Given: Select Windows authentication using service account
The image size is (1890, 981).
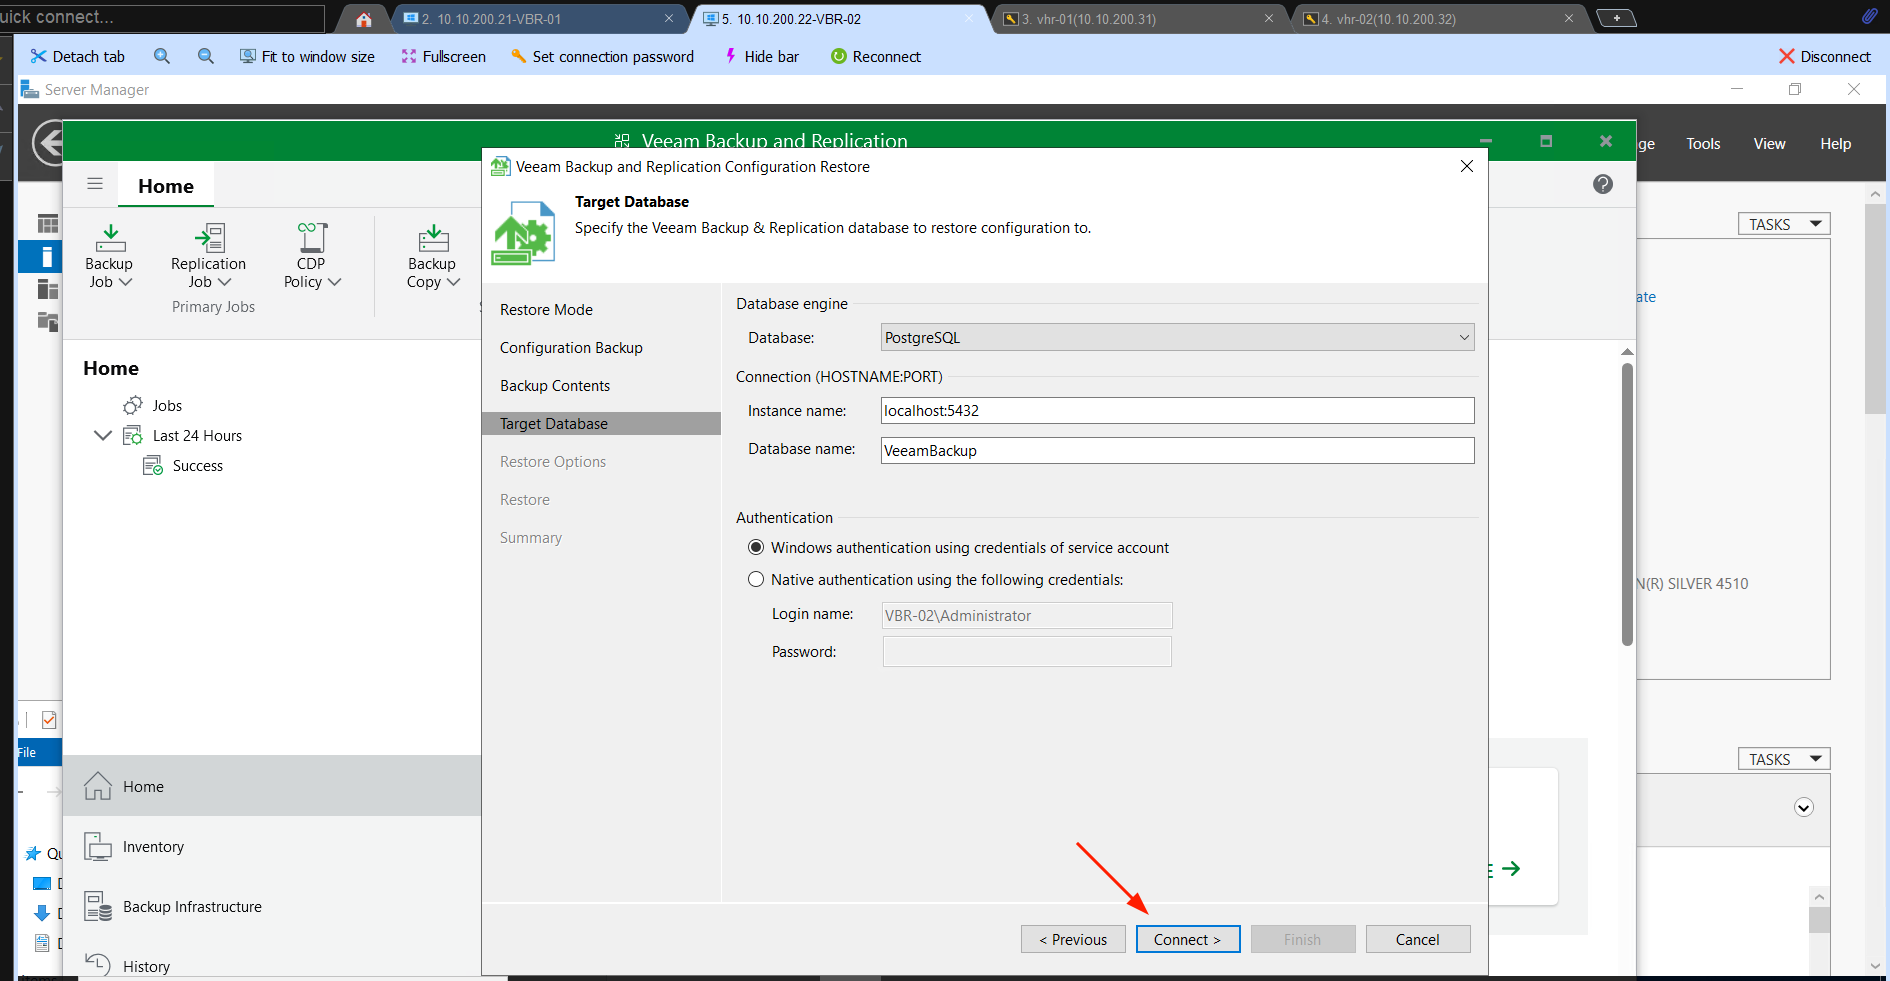Looking at the screenshot, I should click(756, 547).
